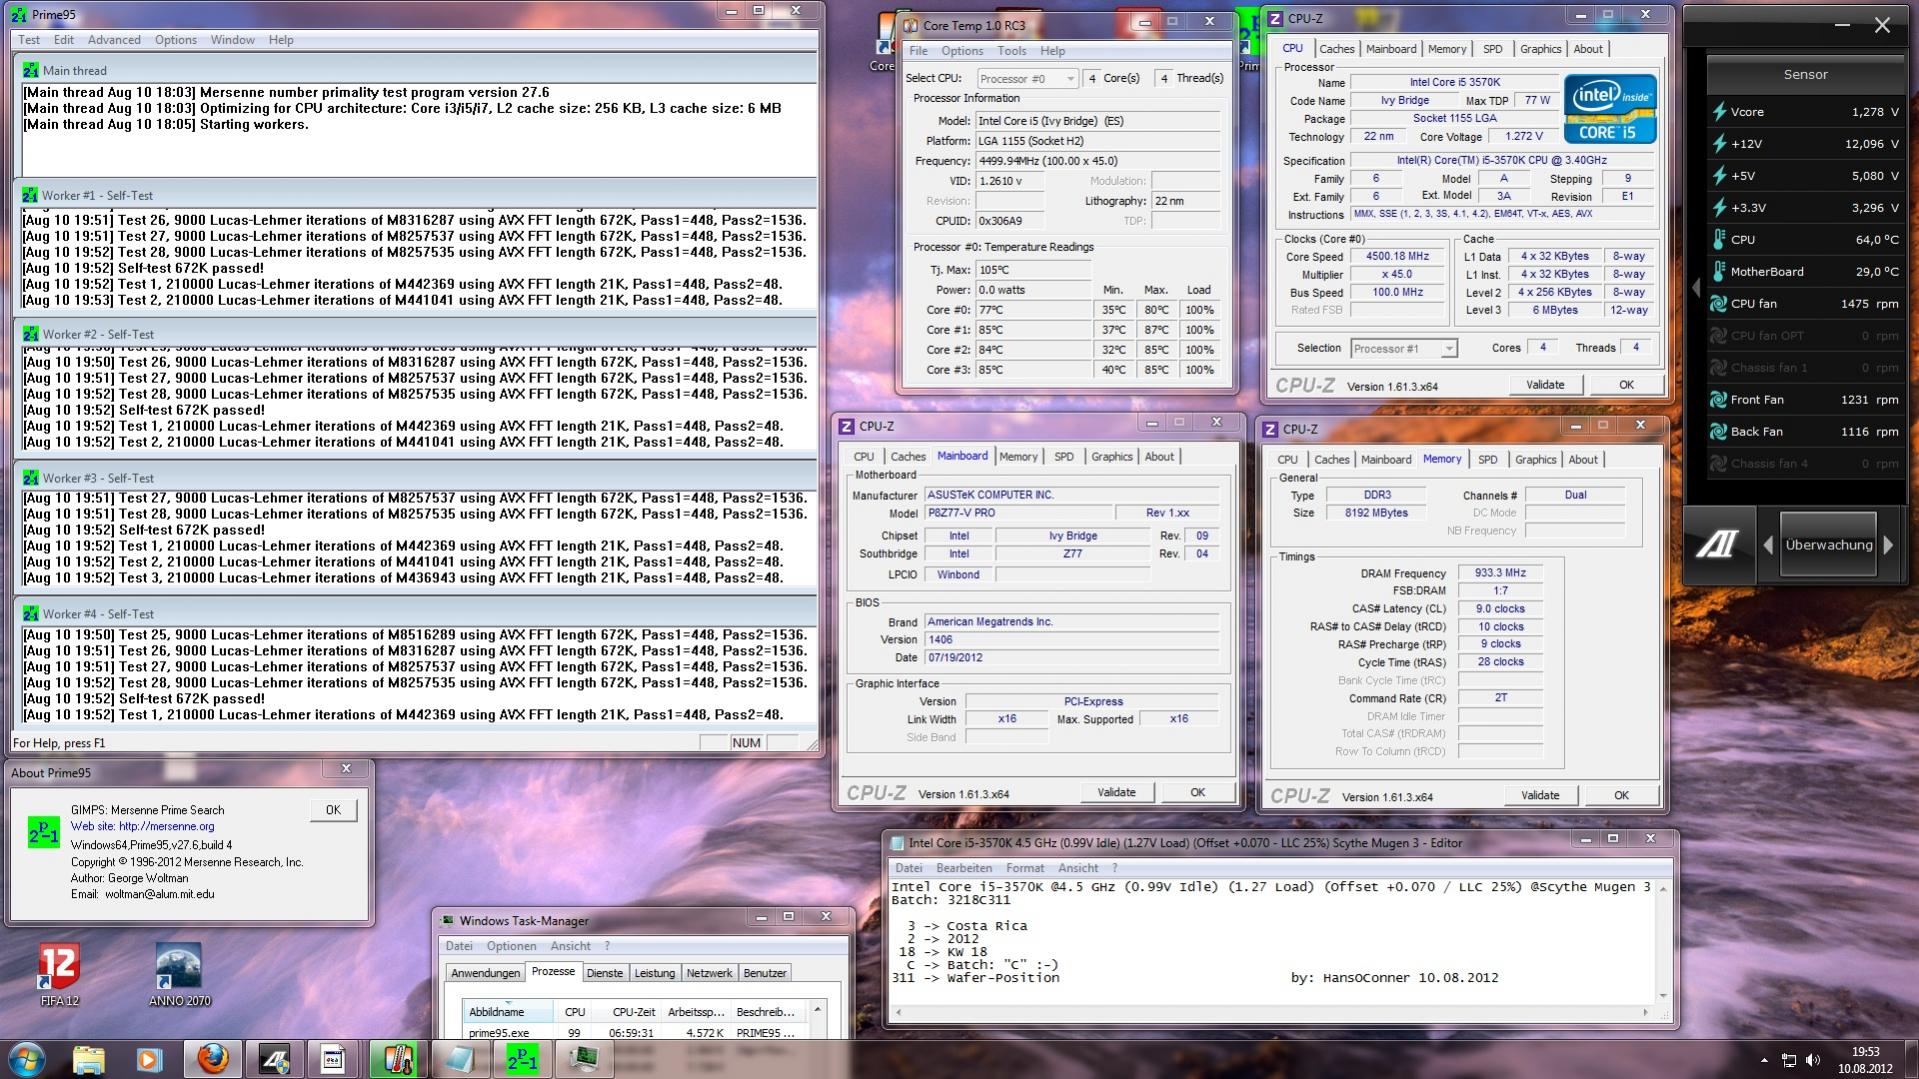The image size is (1919, 1079).
Task: Switch to the SPD tab in the CPU-Z Mainboard window
Action: point(1064,457)
